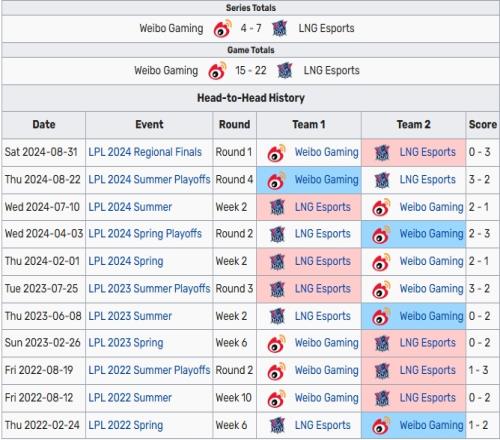Click Weibo Gaming link in 2024-02-01 row

(x=431, y=261)
